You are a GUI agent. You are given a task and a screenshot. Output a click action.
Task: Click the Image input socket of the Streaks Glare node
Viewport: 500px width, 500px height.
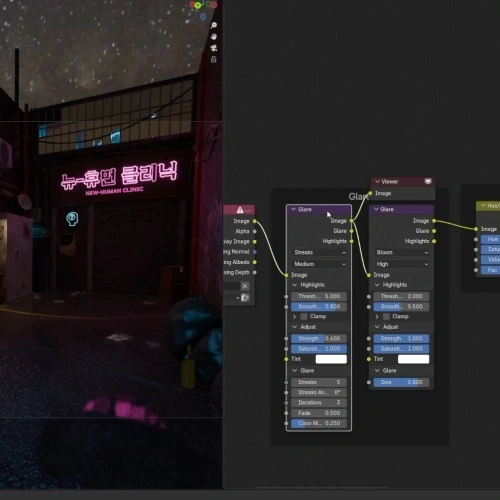click(286, 275)
